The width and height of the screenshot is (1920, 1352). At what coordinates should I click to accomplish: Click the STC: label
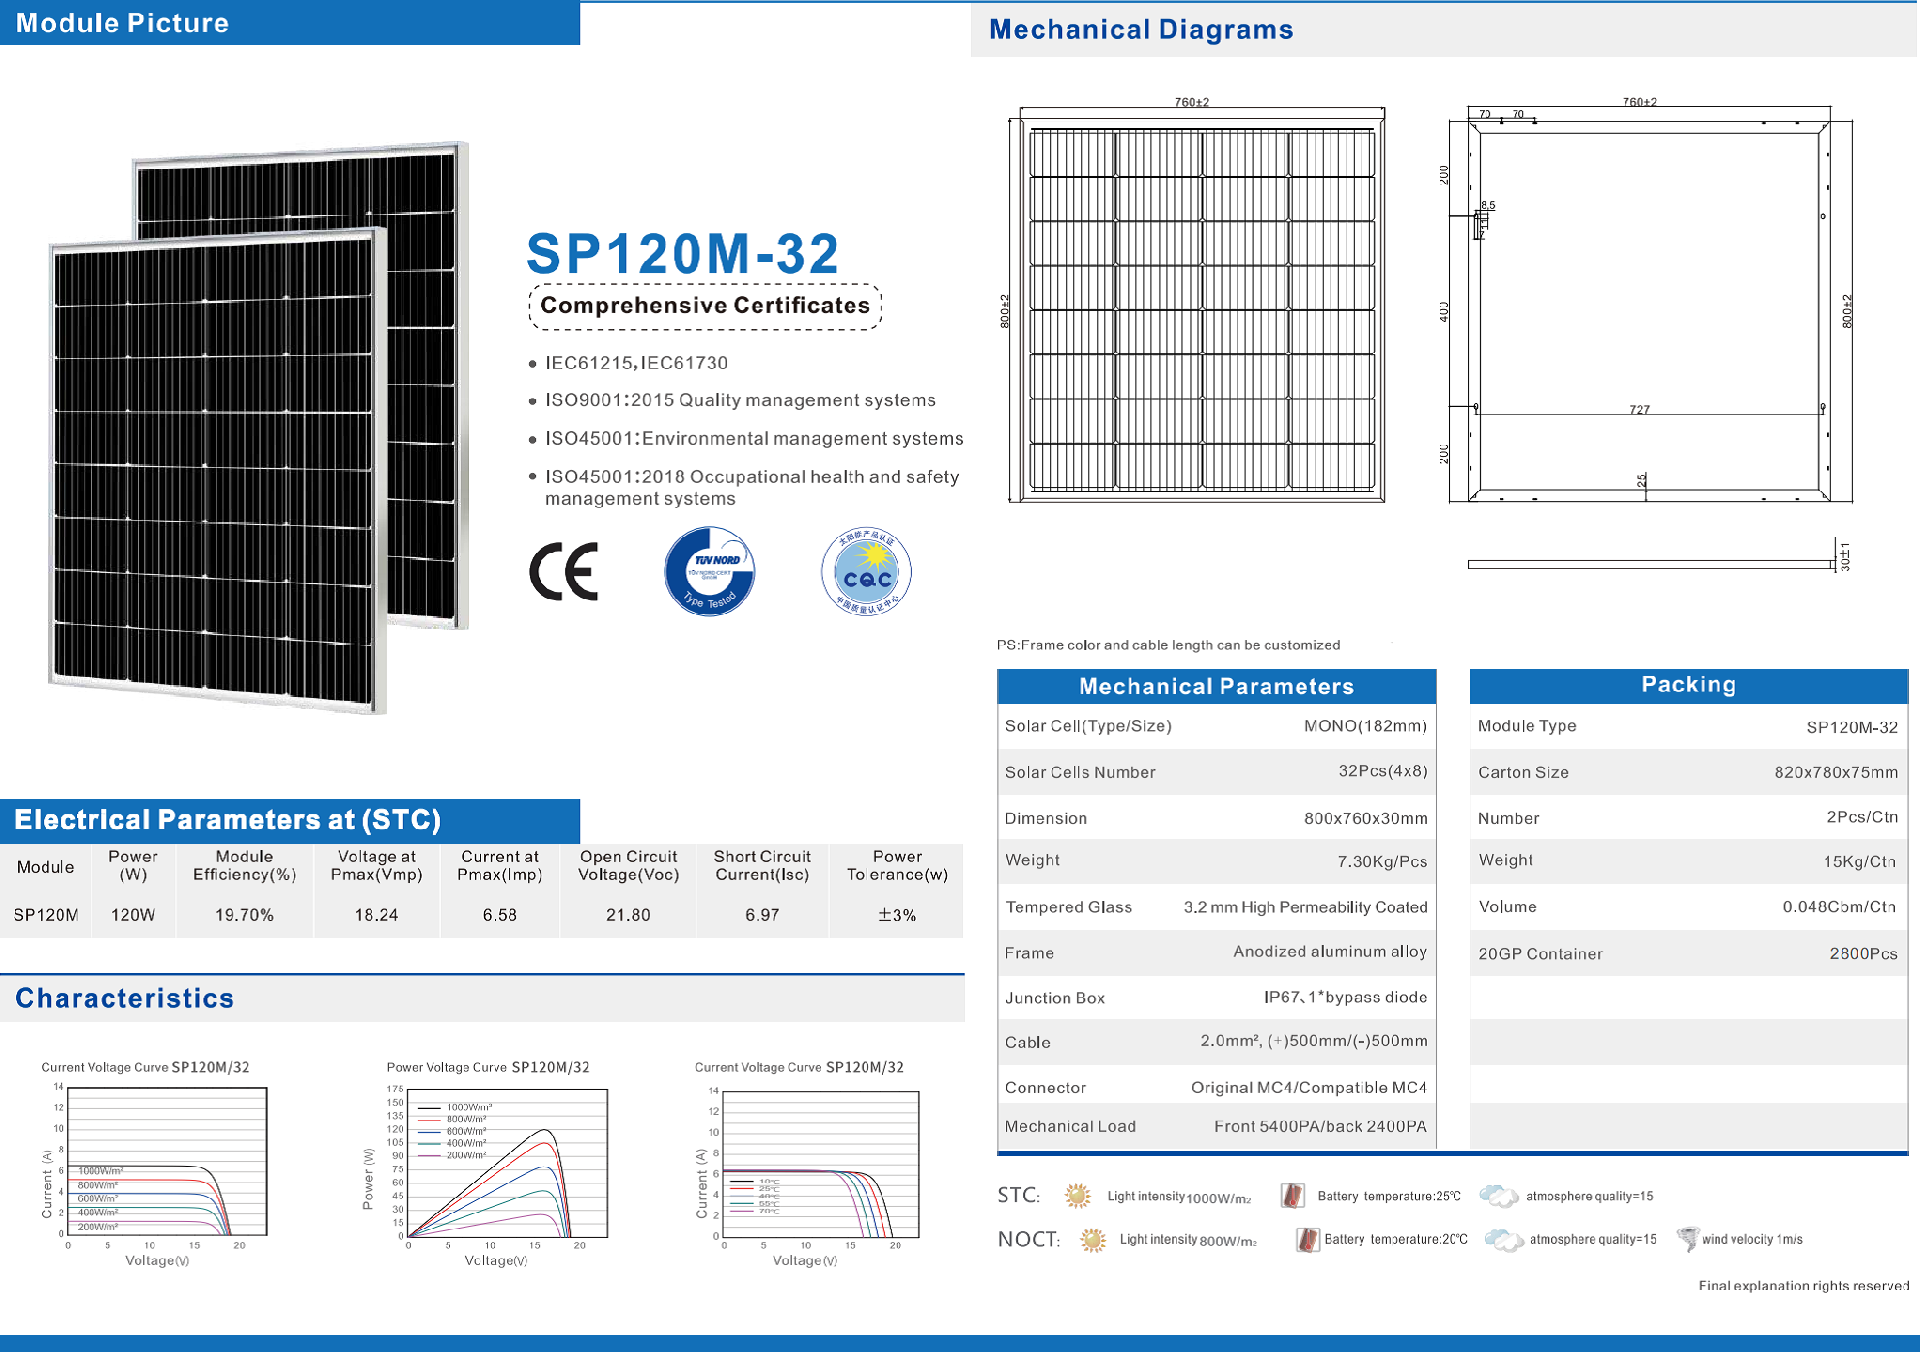(1018, 1195)
